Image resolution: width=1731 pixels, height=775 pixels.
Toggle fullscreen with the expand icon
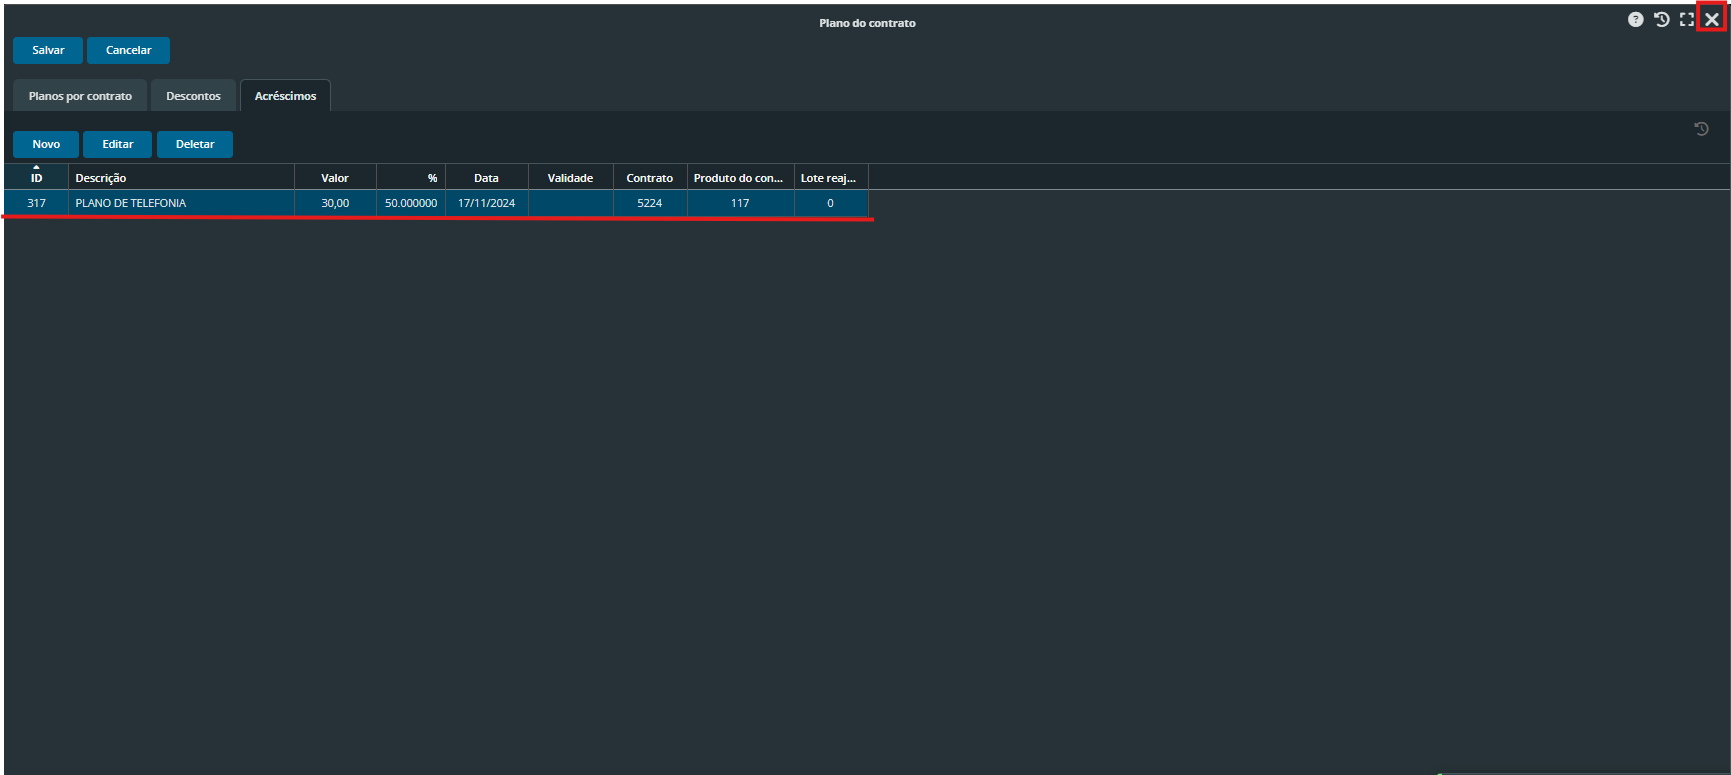(1687, 20)
